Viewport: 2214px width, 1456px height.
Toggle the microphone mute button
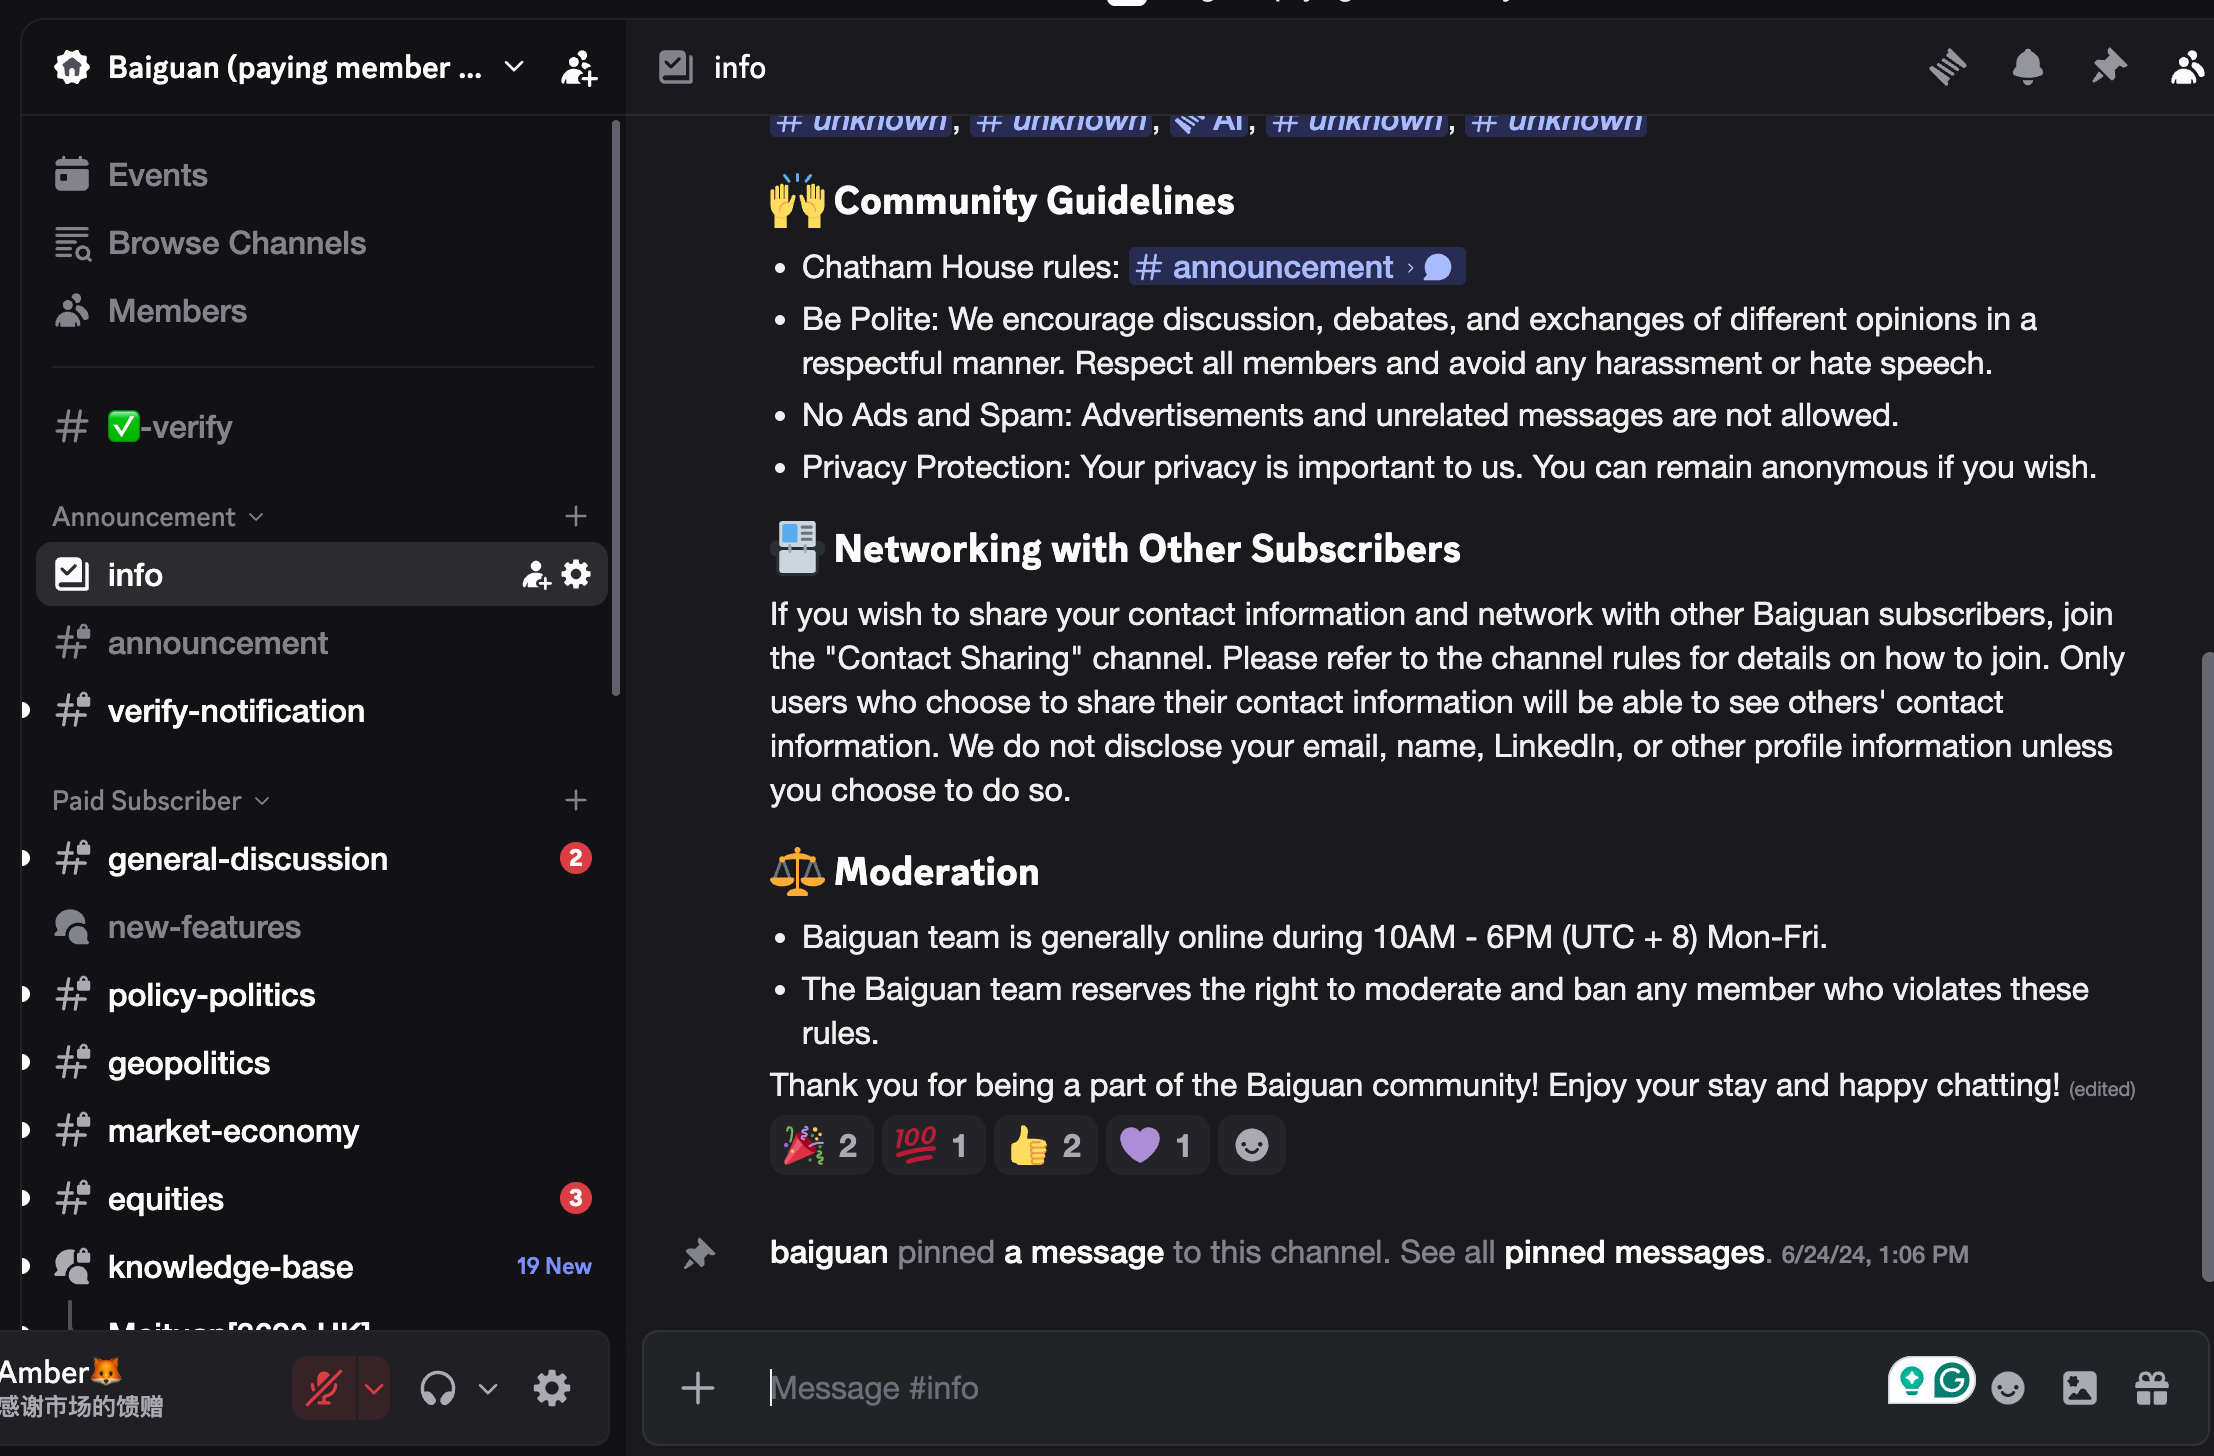click(x=323, y=1388)
